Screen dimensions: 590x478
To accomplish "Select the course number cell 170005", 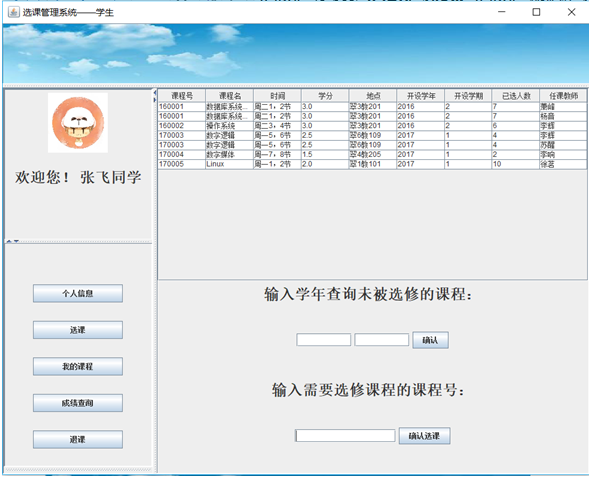I will (x=182, y=164).
